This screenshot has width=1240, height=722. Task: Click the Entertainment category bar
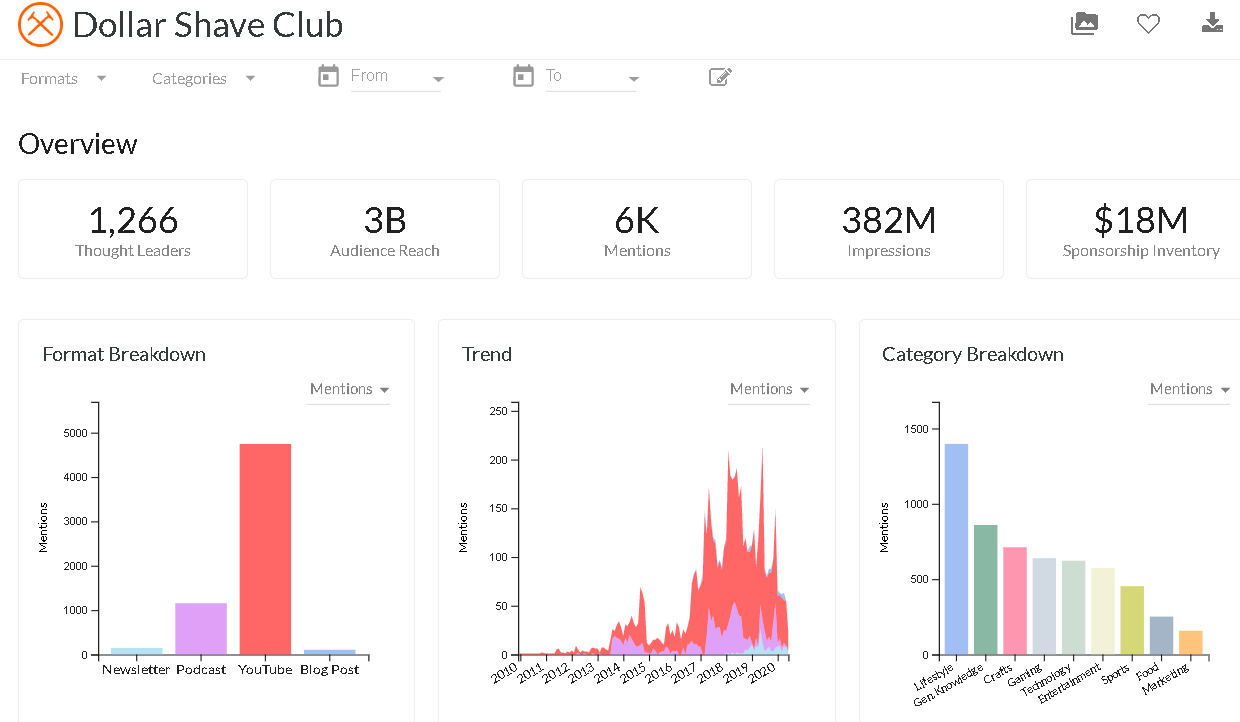tap(1103, 611)
